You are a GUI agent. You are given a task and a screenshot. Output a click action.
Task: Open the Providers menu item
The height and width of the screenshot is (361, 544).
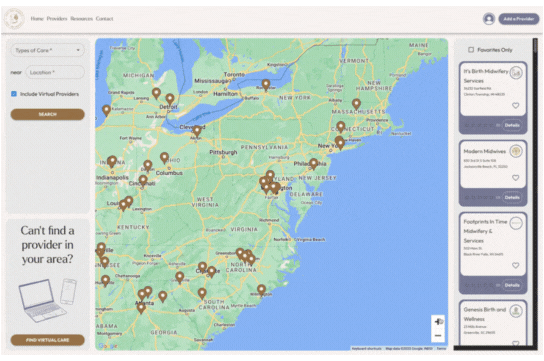pos(57,19)
